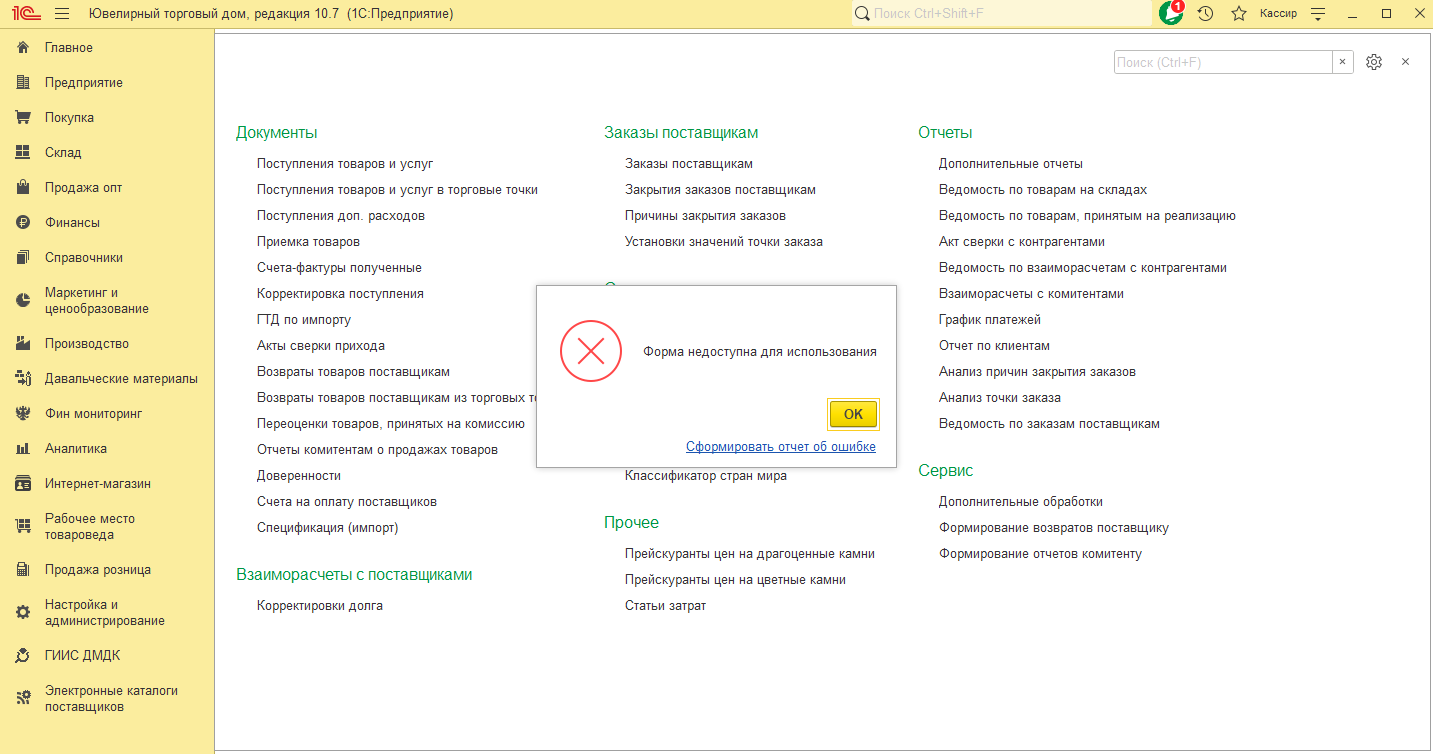
Task: Click the Давальческие материалы icon
Action: click(x=23, y=379)
